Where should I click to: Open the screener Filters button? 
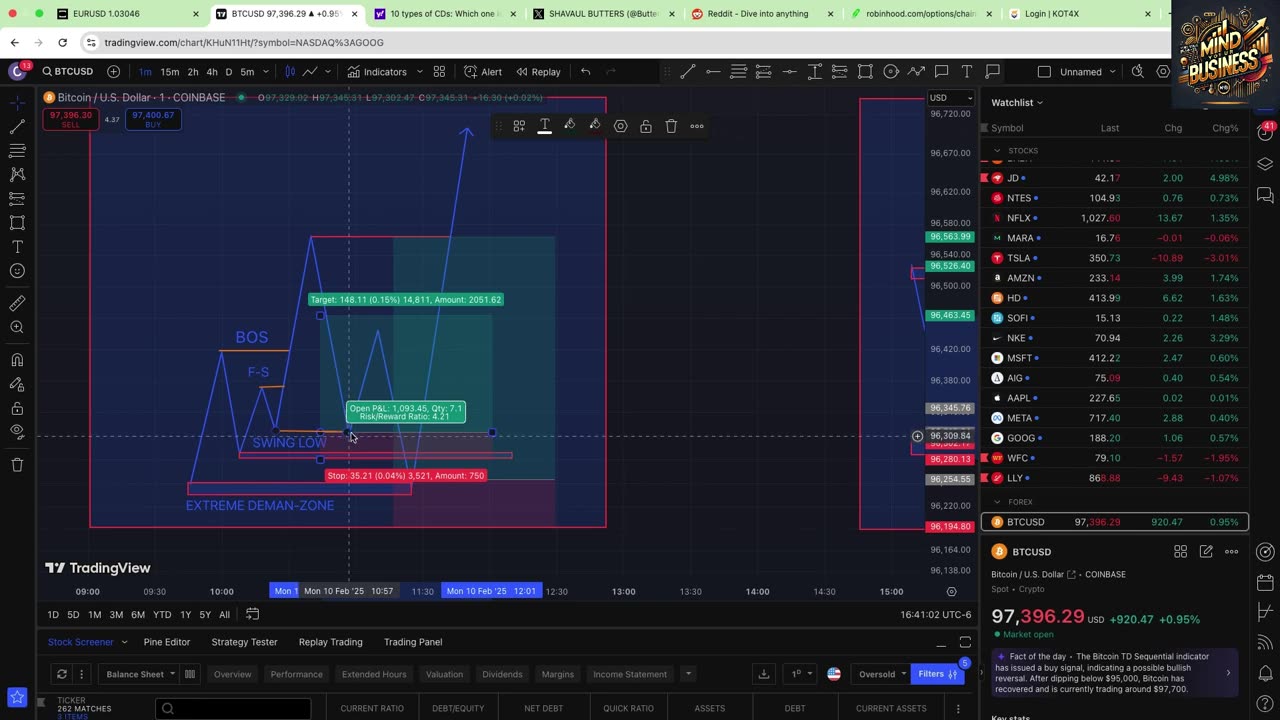pos(938,674)
